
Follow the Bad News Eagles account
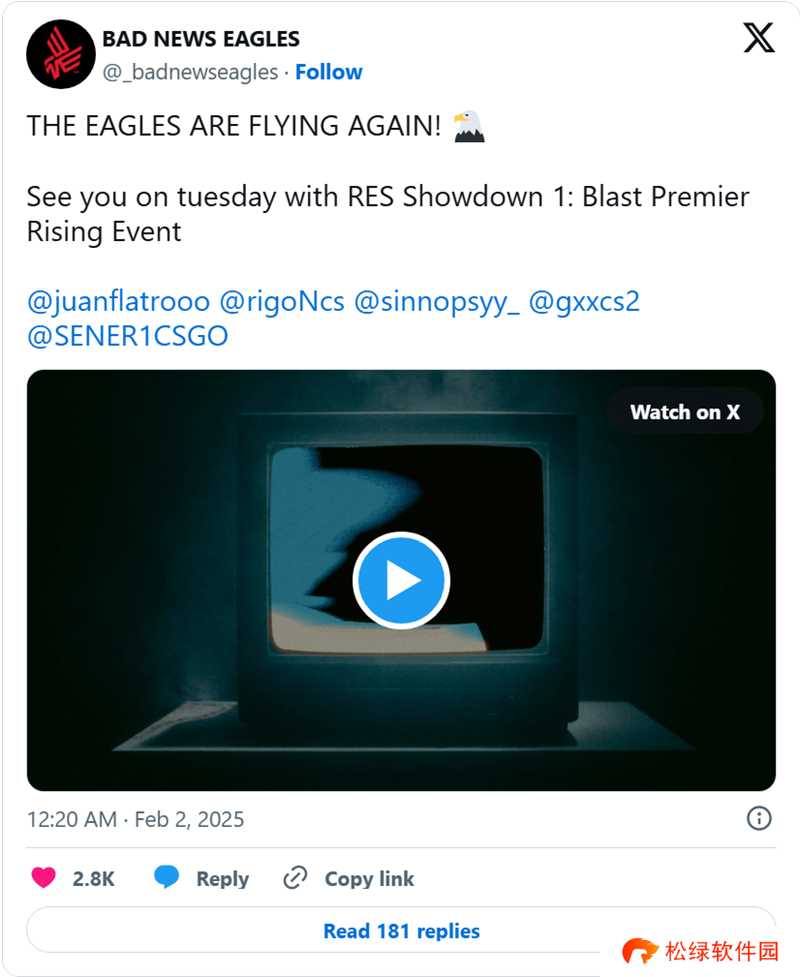tap(329, 72)
